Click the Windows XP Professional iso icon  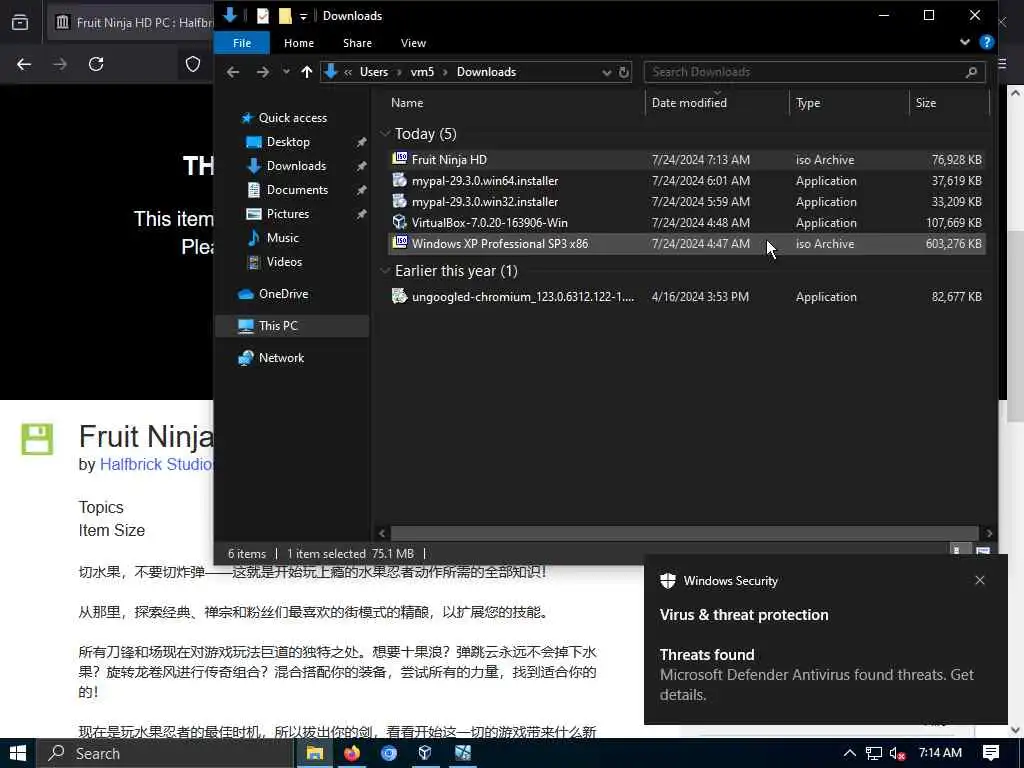point(400,243)
